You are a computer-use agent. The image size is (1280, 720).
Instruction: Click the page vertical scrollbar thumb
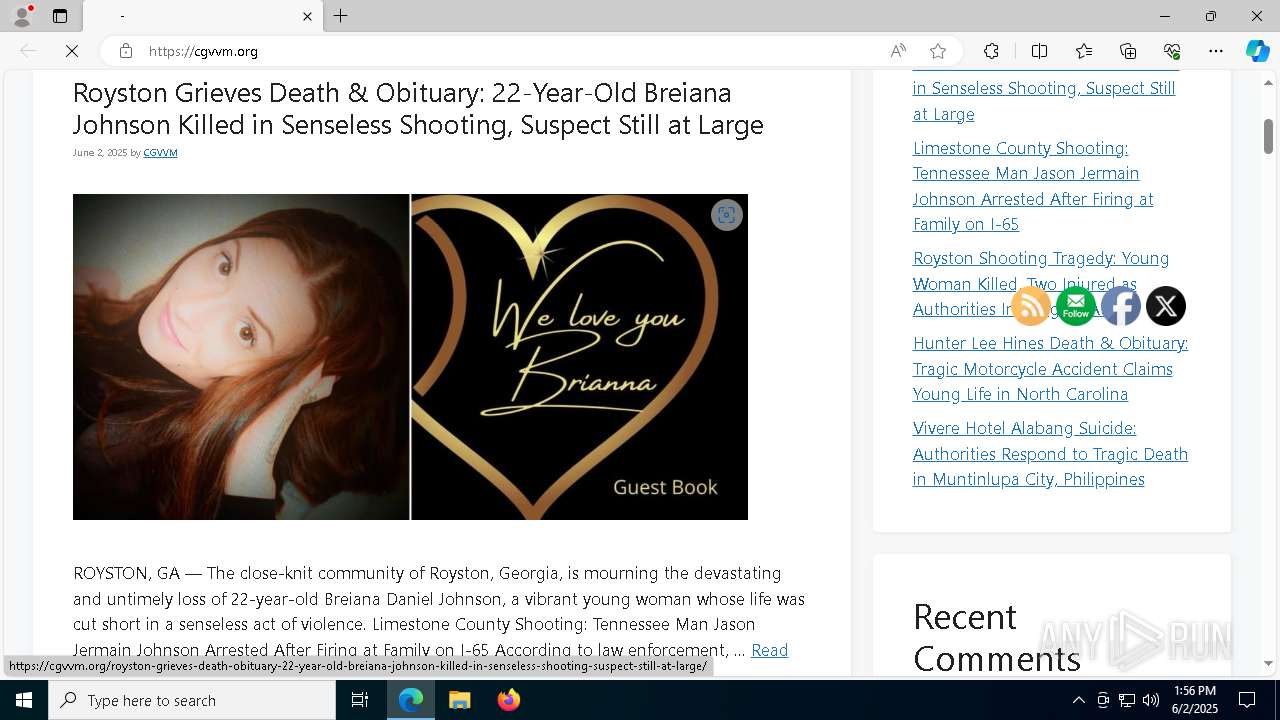click(1268, 136)
